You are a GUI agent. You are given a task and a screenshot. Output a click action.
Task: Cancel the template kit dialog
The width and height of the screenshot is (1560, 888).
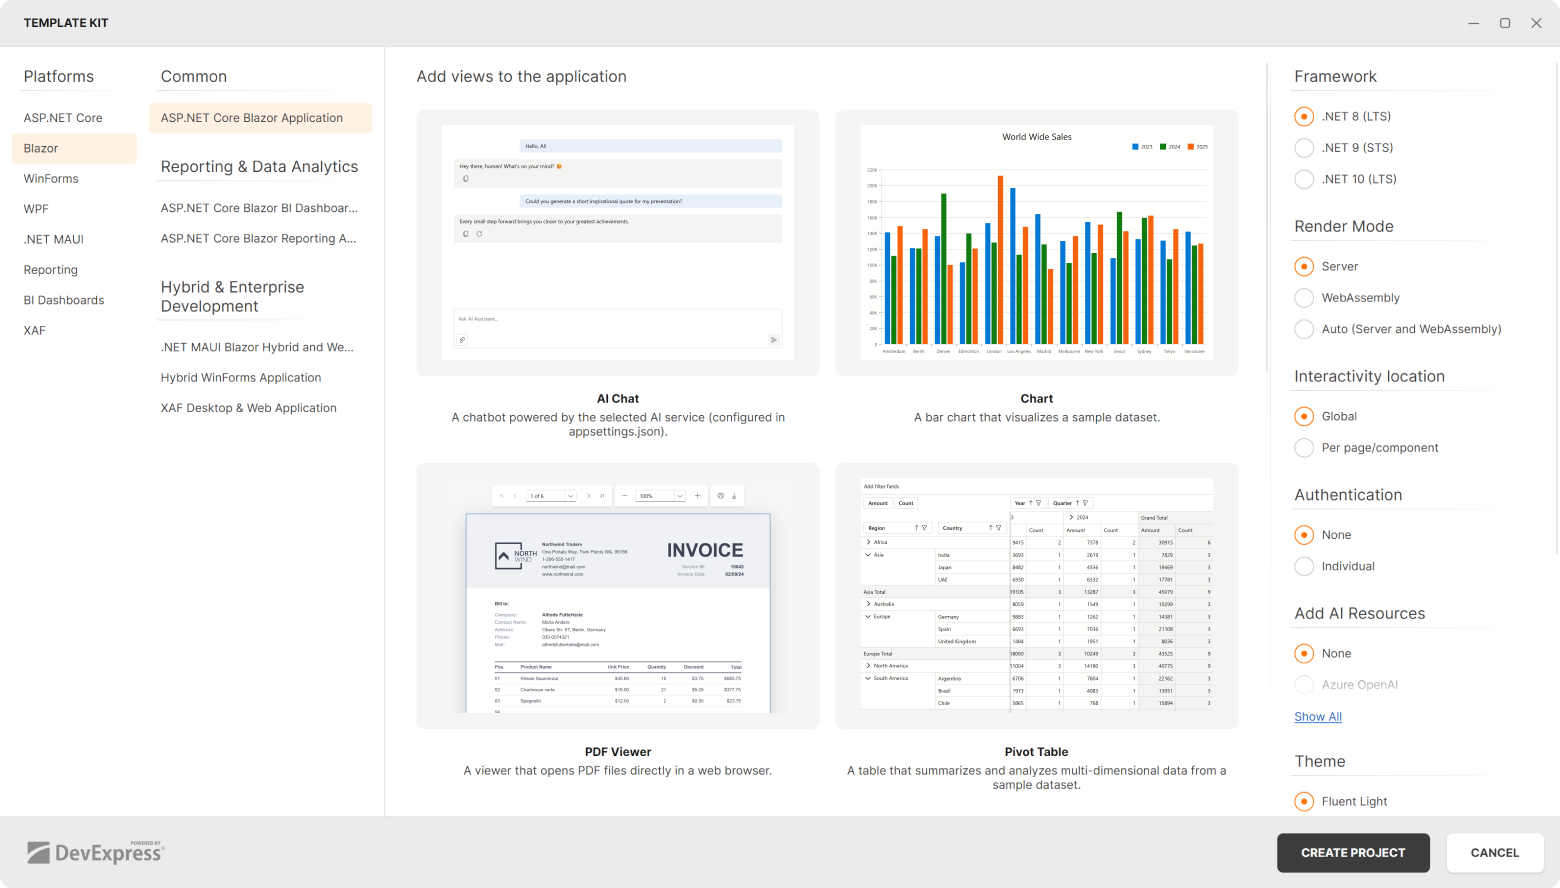pos(1494,852)
